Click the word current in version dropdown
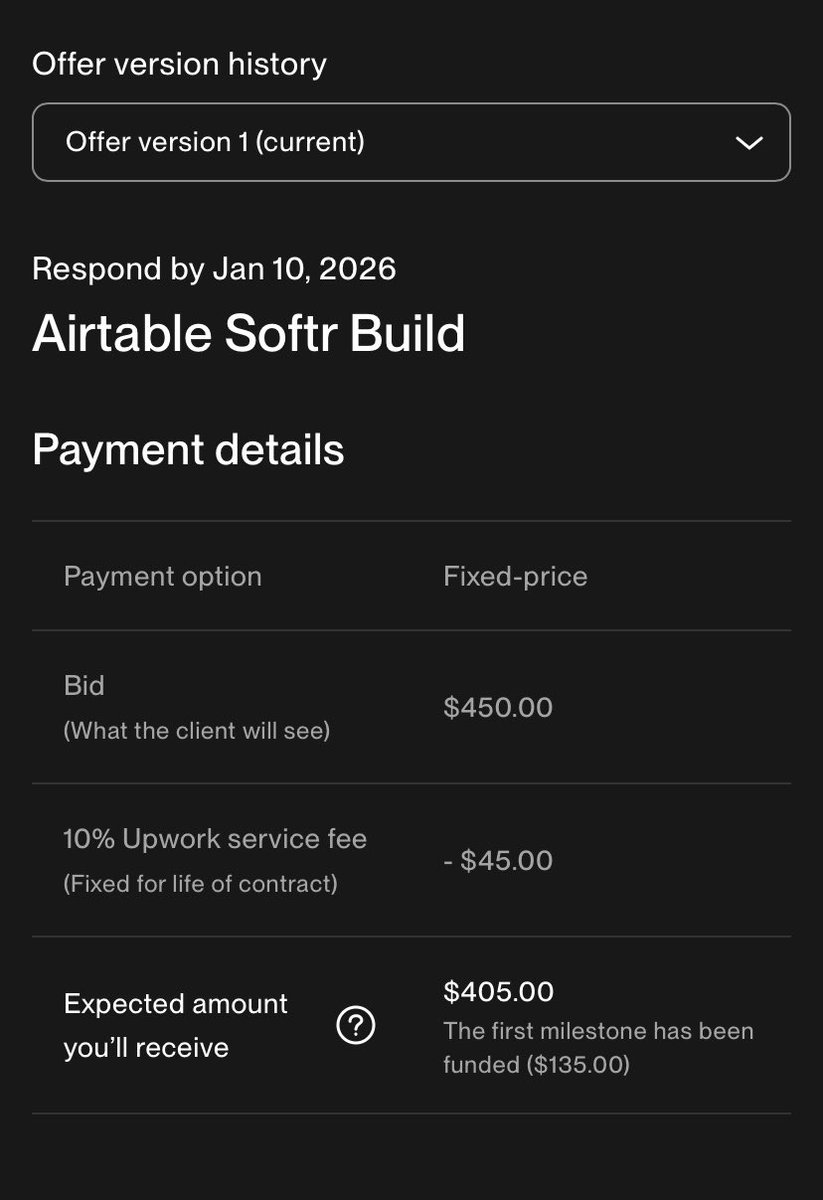Image resolution: width=823 pixels, height=1200 pixels. [x=309, y=142]
